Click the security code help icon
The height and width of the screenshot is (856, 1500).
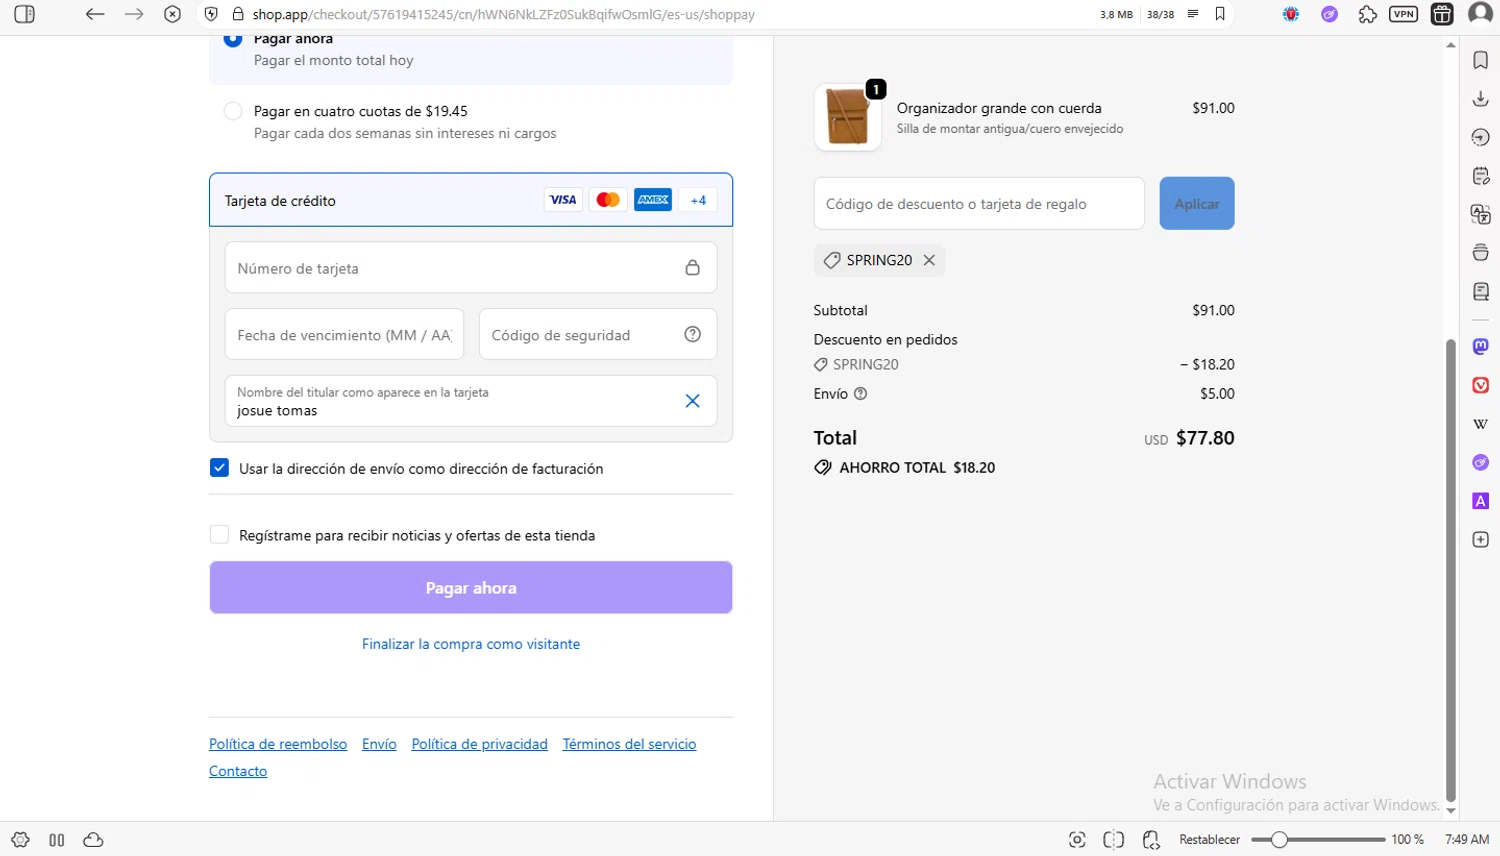point(692,334)
